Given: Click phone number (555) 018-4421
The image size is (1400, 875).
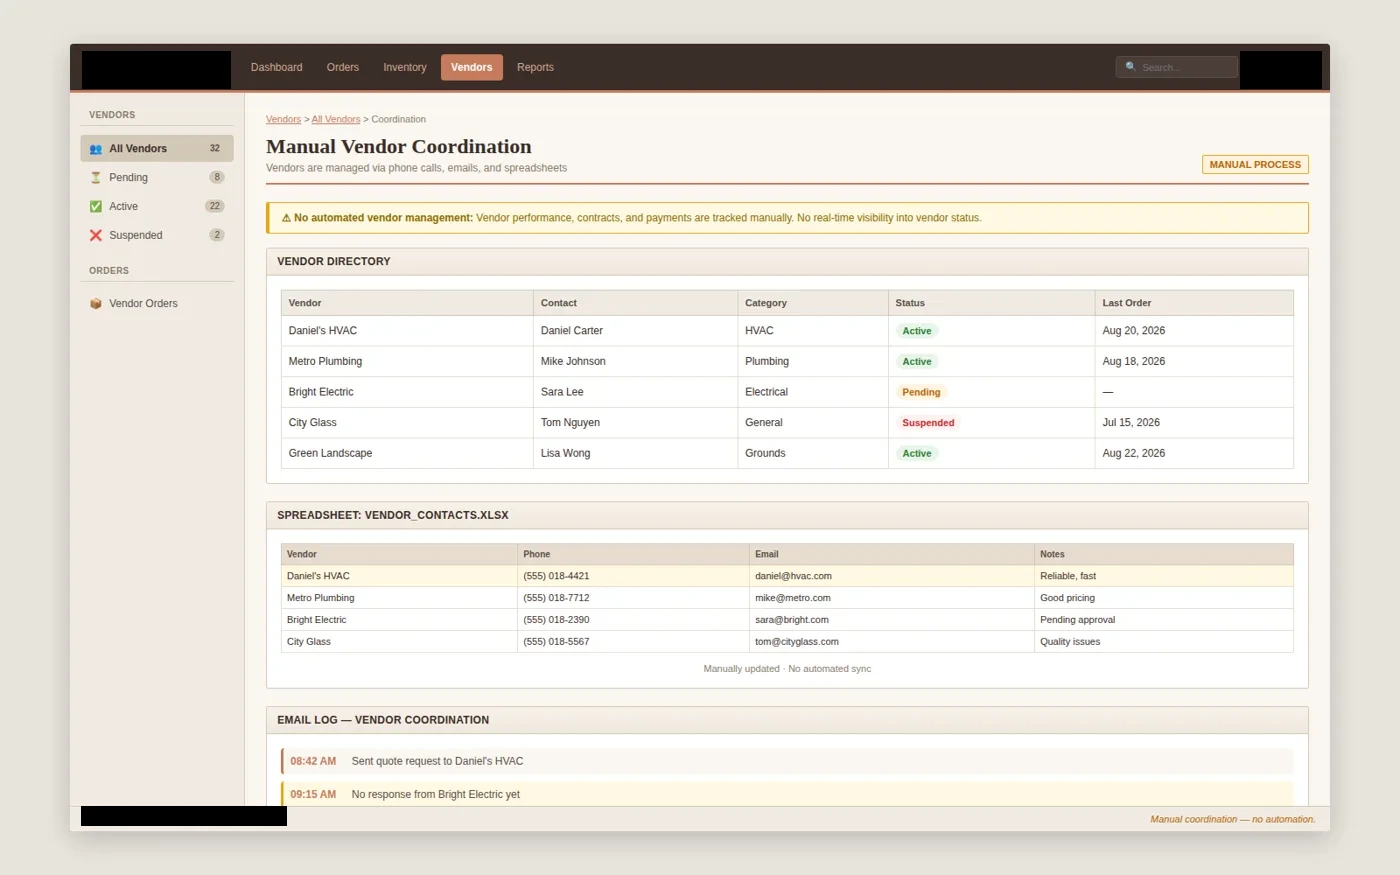Looking at the screenshot, I should 556,576.
